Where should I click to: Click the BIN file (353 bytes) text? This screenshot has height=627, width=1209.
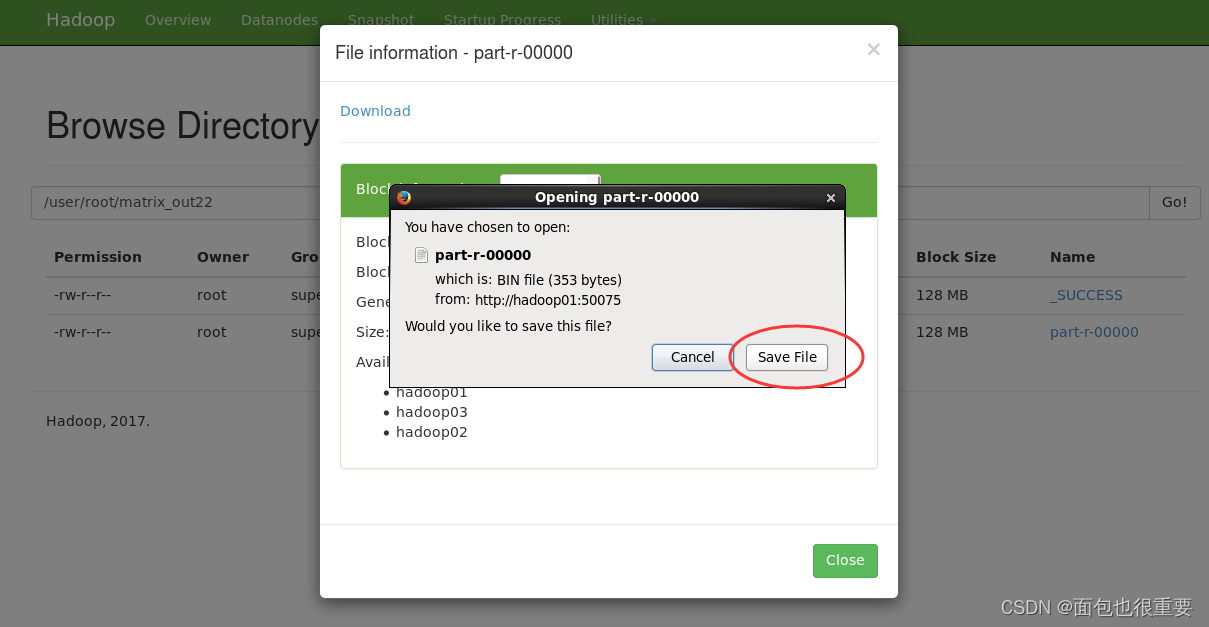tap(559, 280)
